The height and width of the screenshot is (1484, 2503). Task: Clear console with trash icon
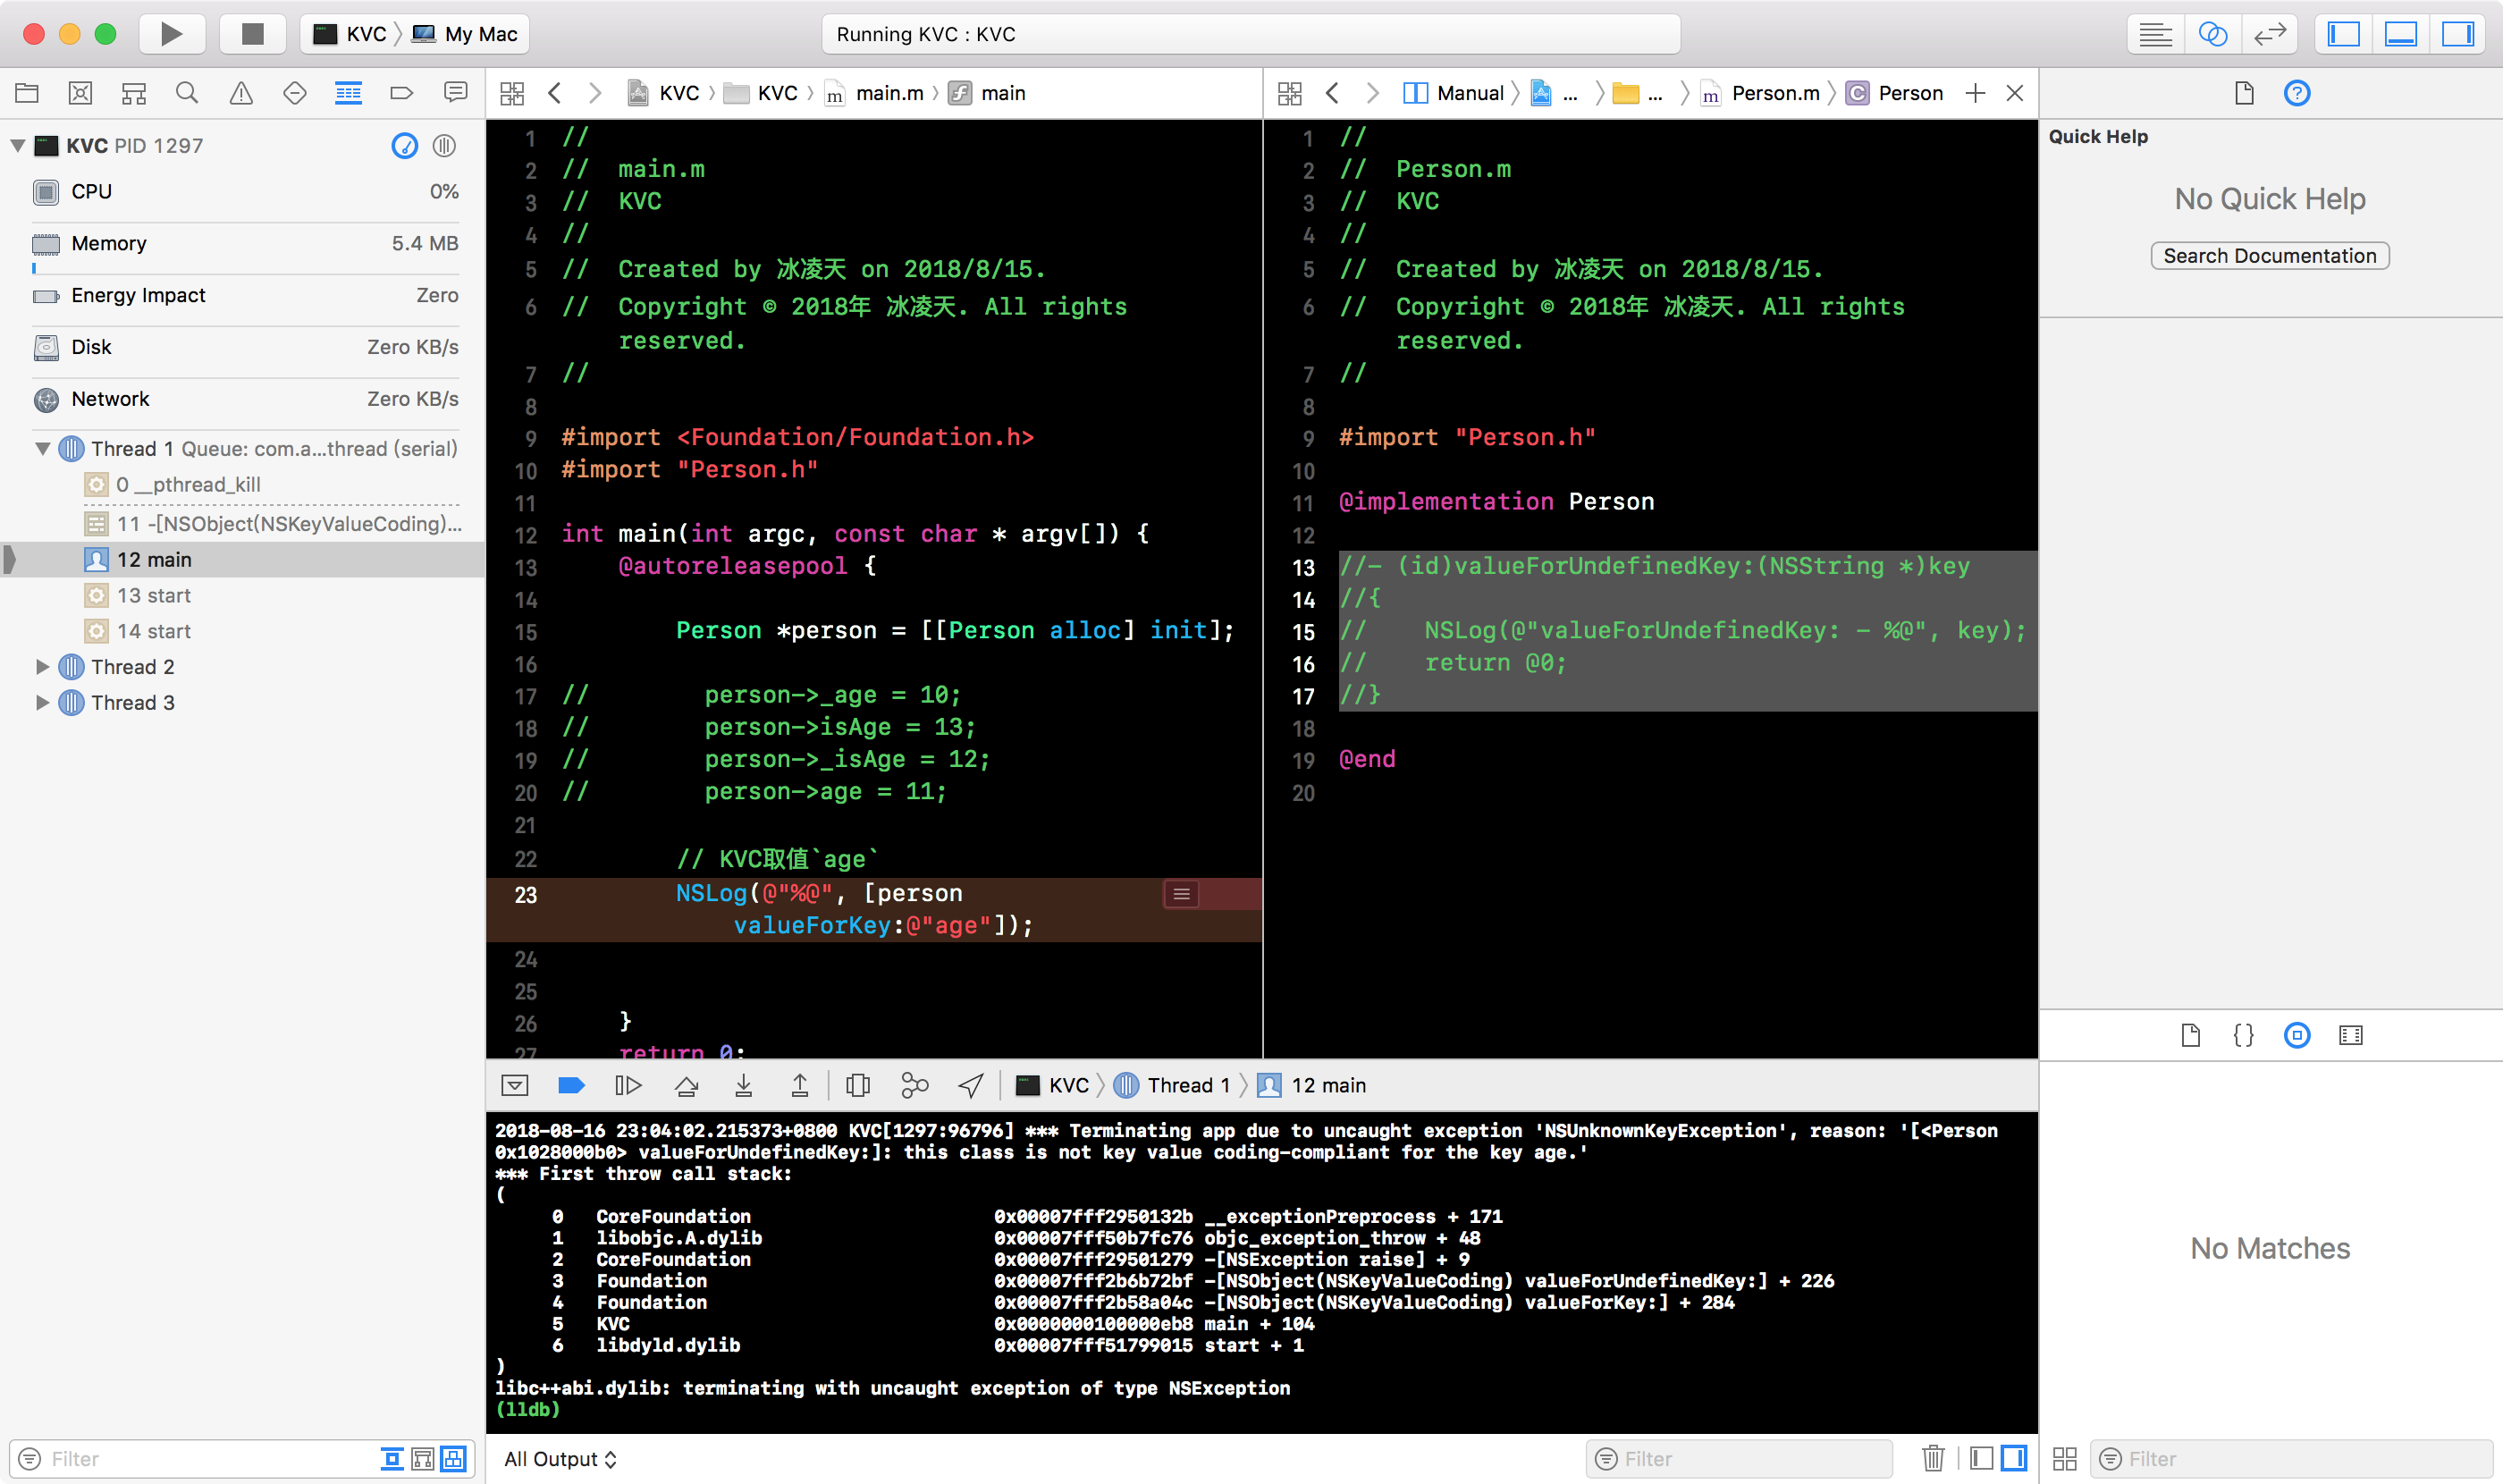pyautogui.click(x=1932, y=1458)
